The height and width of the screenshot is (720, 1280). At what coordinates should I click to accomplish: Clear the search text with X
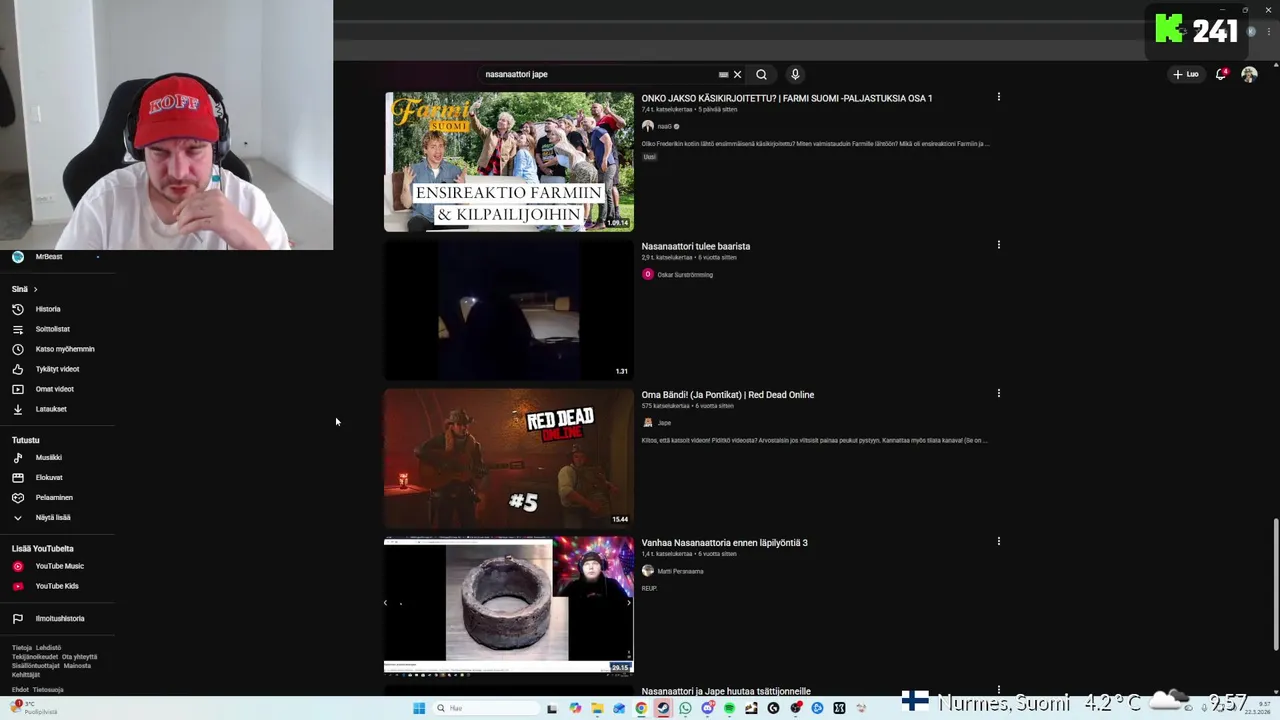737,74
